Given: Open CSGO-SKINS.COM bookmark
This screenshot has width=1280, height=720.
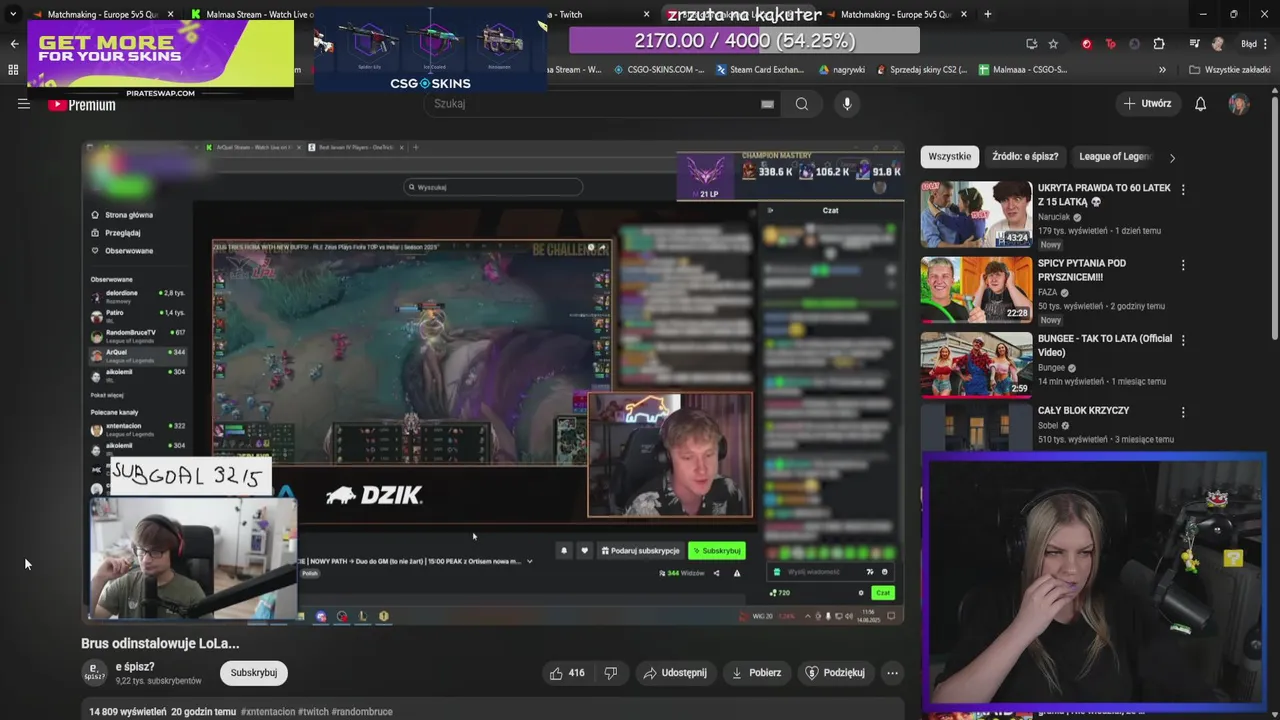Looking at the screenshot, I should pyautogui.click(x=660, y=70).
